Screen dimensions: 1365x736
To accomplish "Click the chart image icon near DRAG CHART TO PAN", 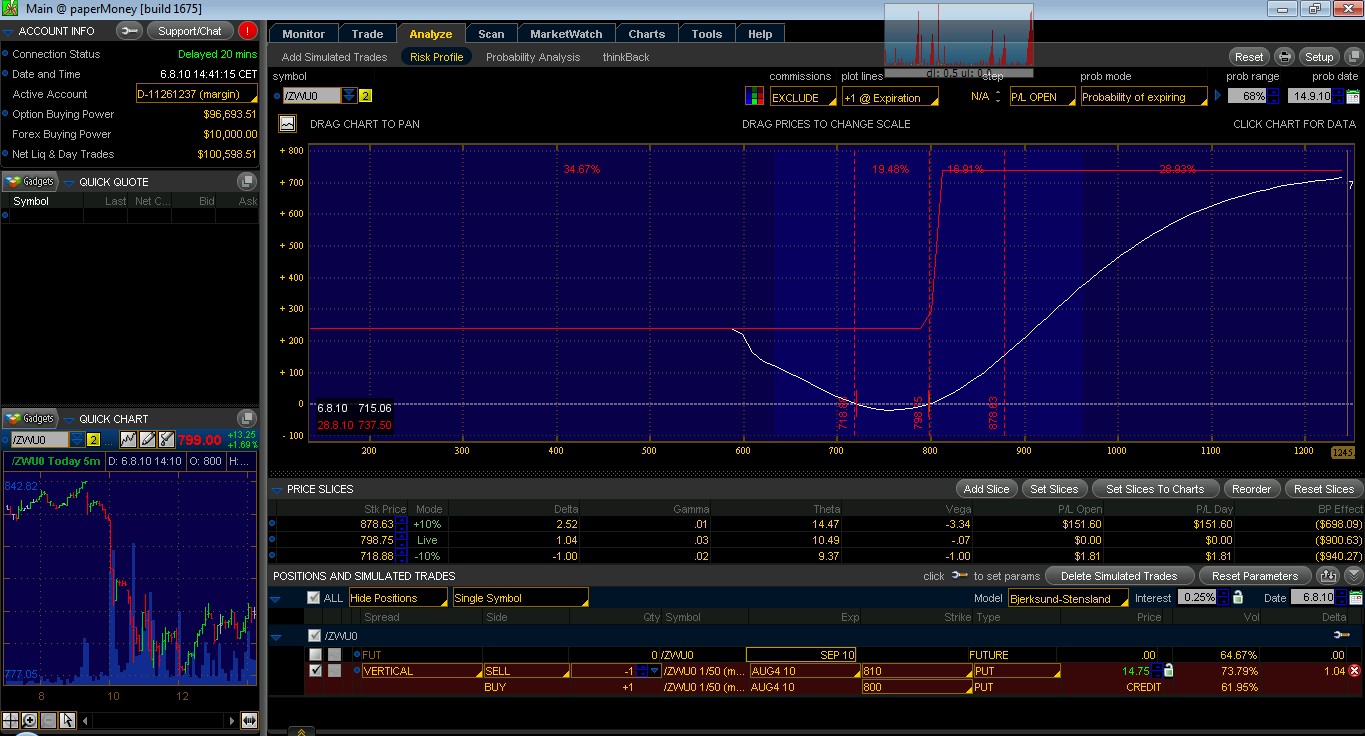I will (288, 124).
